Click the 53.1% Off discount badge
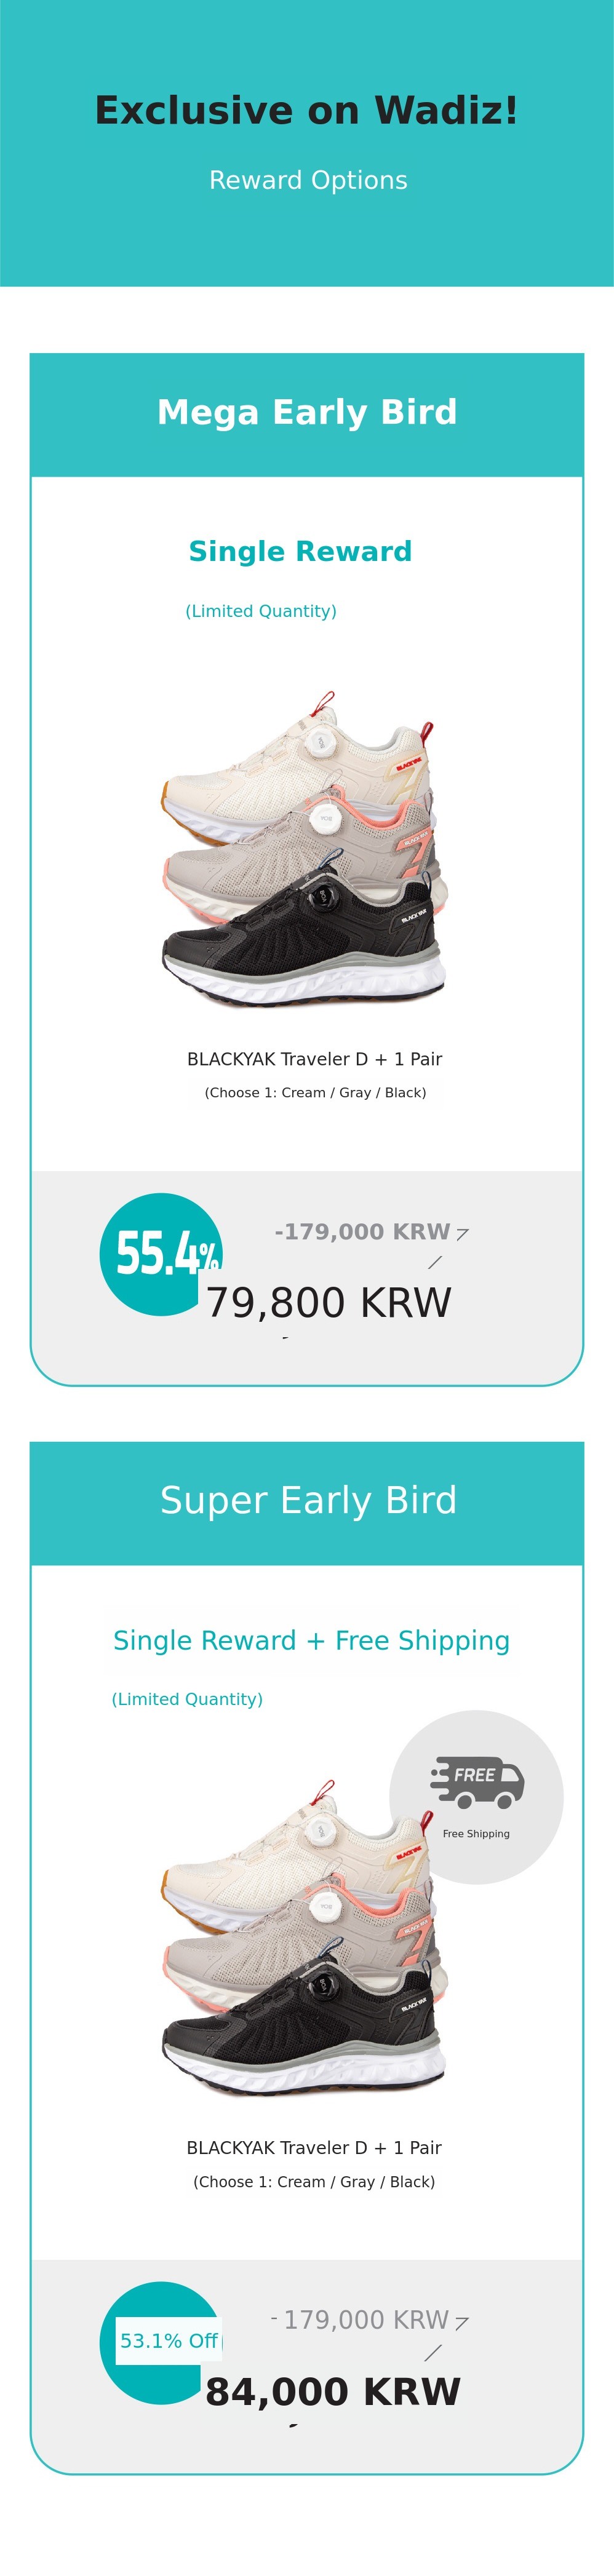The image size is (614, 2576). tap(168, 2340)
